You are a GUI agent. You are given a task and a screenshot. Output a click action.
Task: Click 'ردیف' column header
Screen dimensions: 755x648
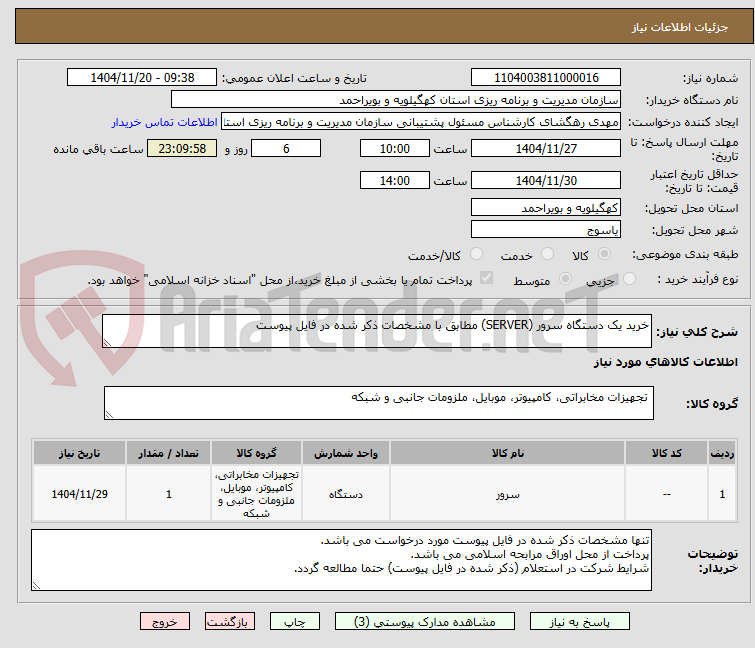[722, 453]
